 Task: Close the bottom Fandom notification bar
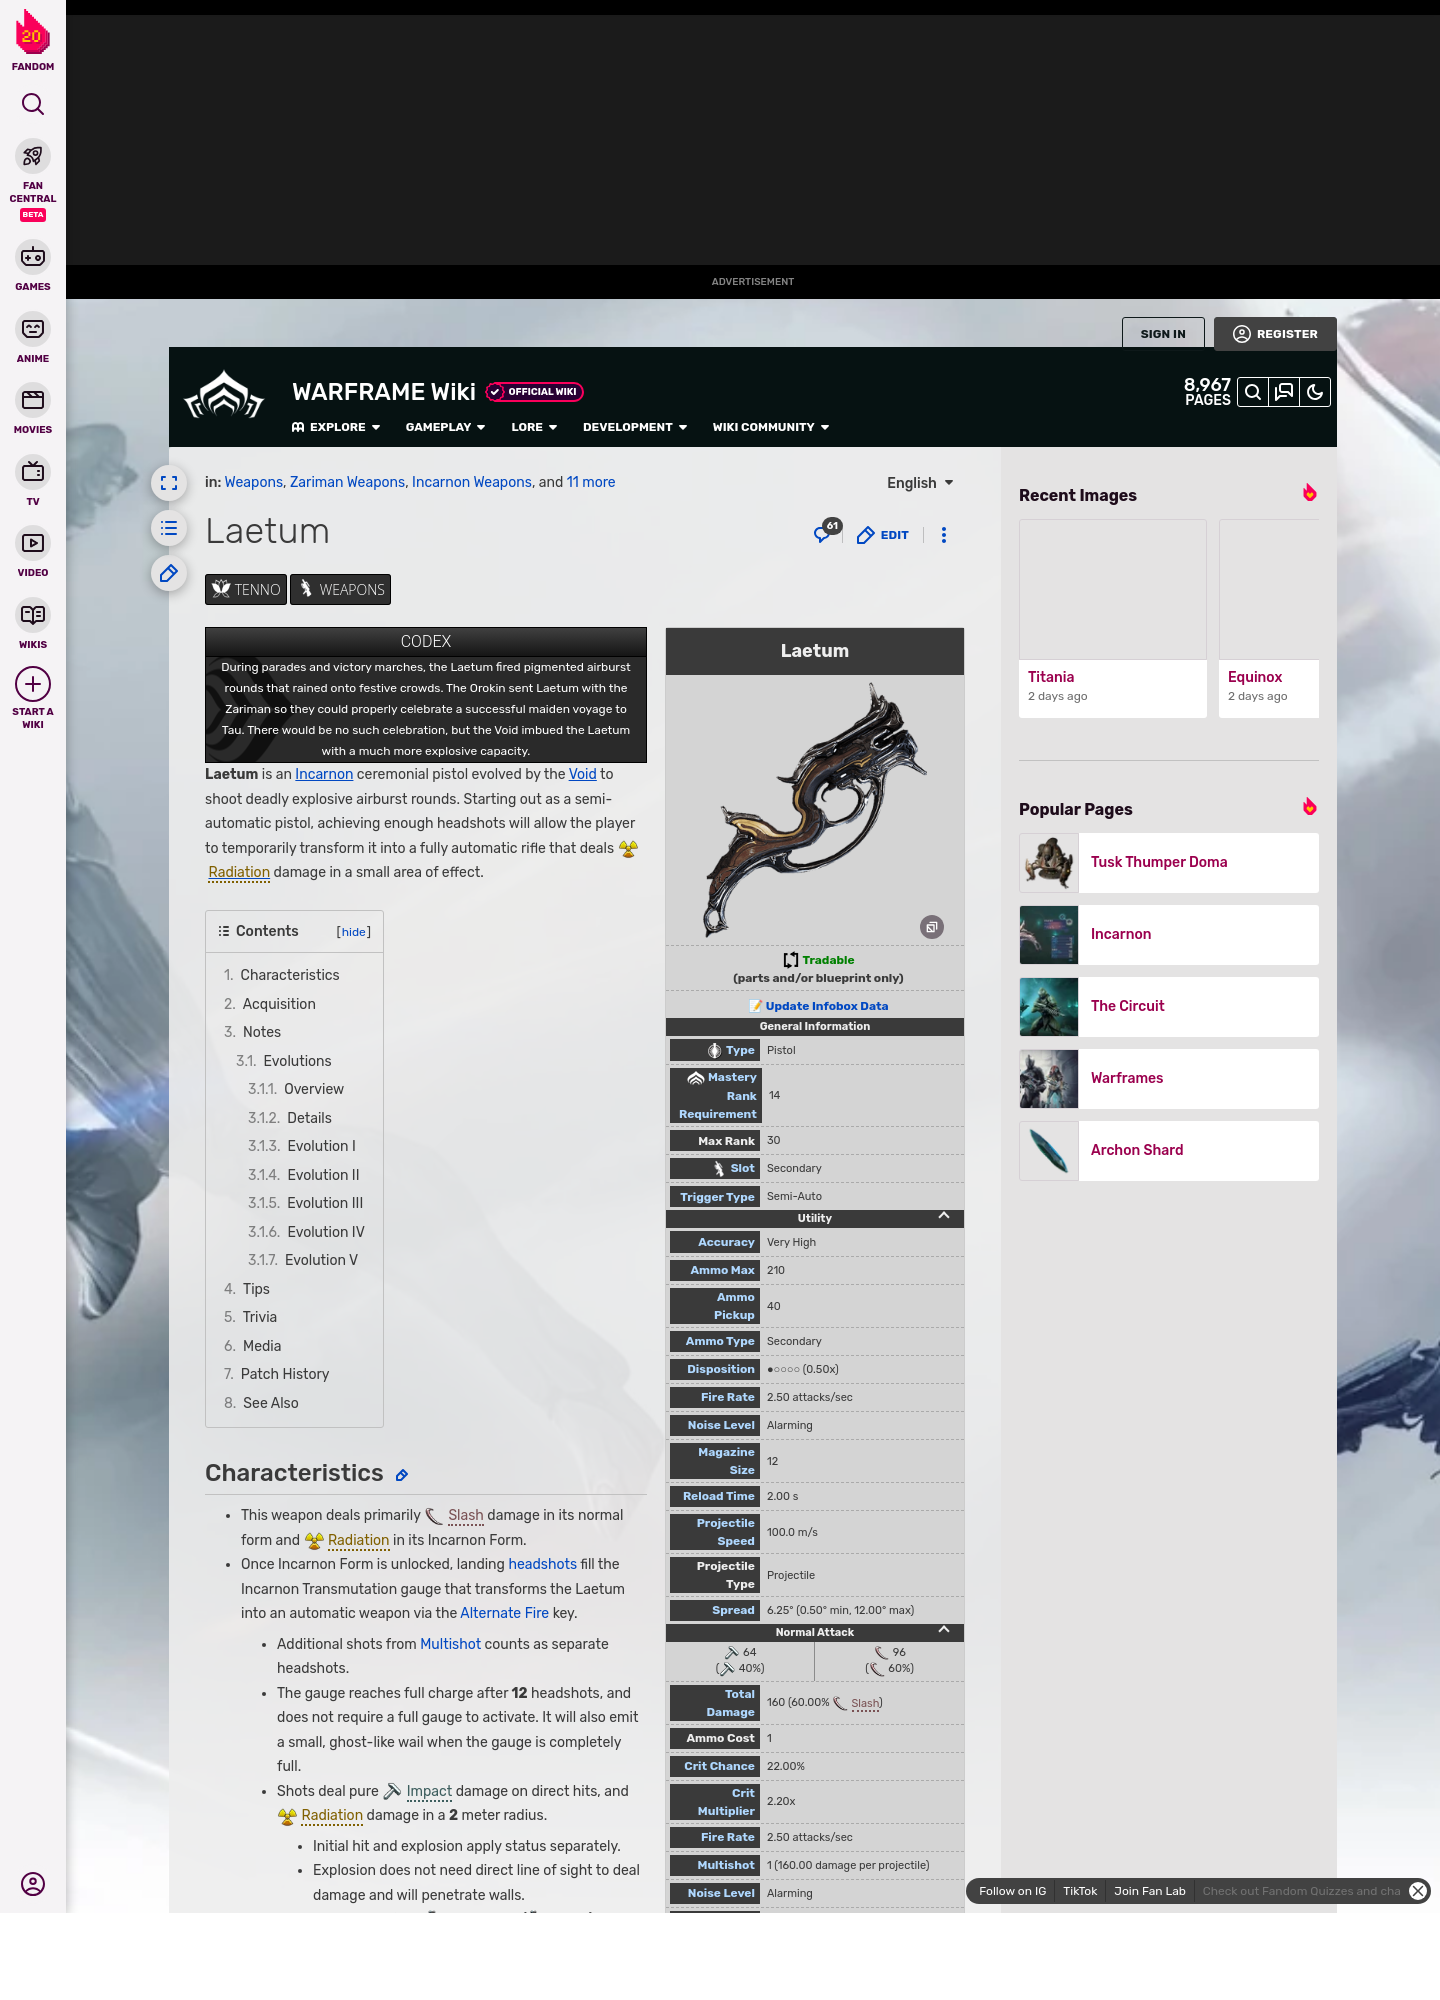1418,1891
